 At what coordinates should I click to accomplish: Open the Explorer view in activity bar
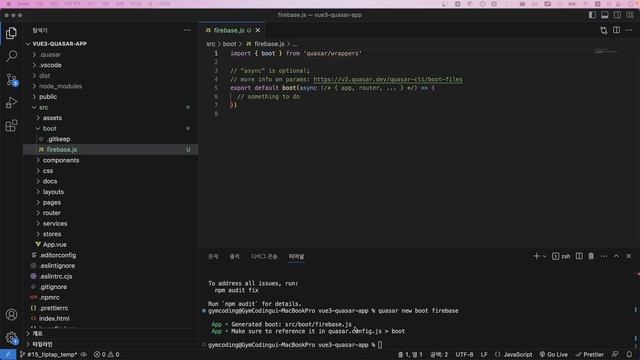[11, 33]
